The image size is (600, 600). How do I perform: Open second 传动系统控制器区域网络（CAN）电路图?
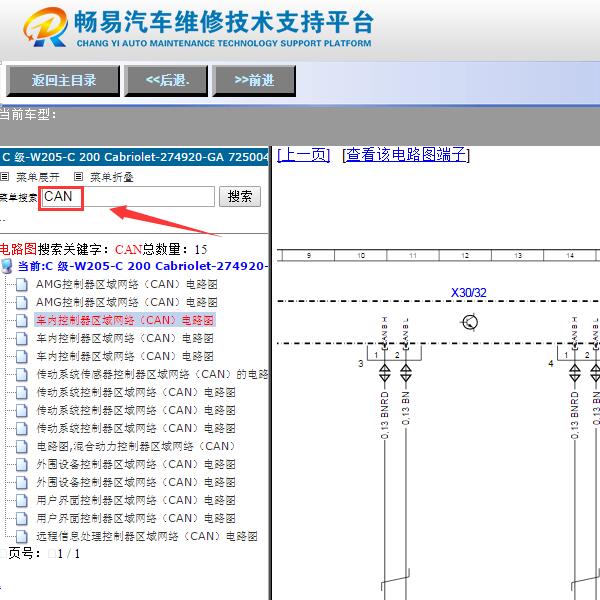tap(136, 410)
